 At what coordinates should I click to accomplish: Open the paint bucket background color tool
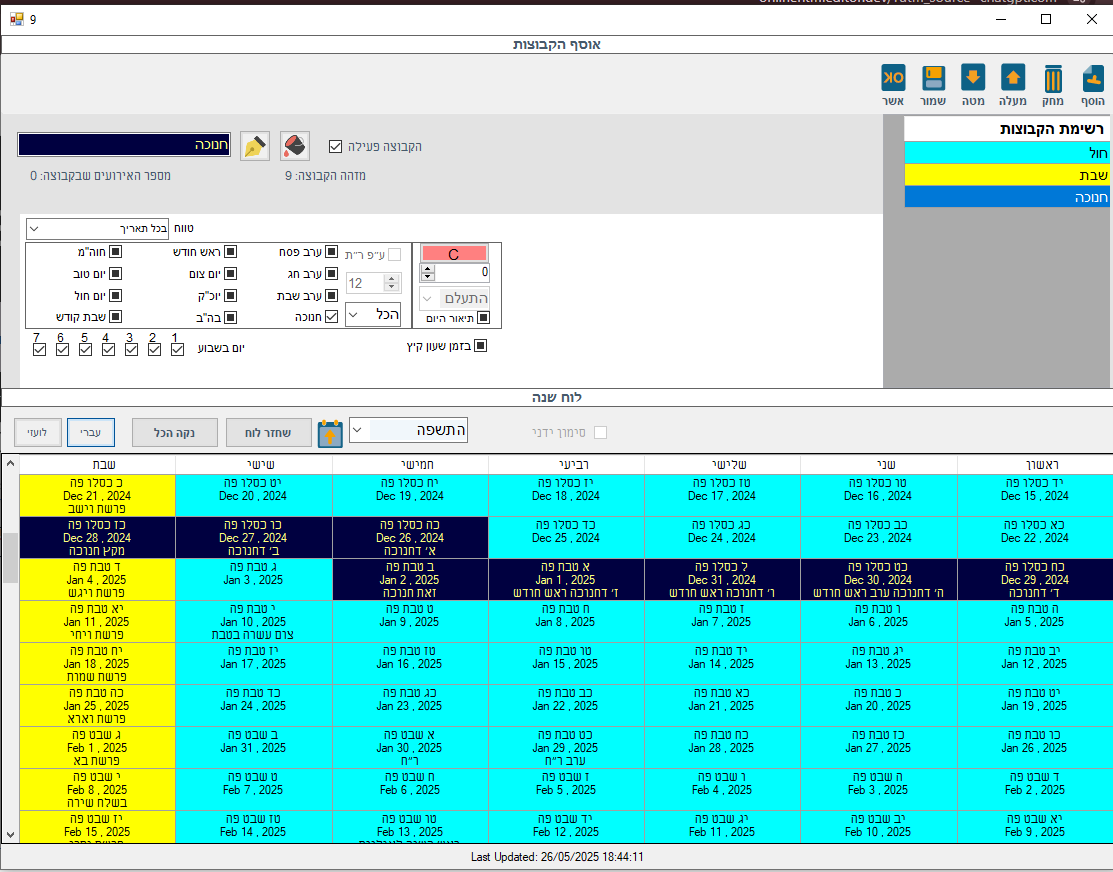294,146
